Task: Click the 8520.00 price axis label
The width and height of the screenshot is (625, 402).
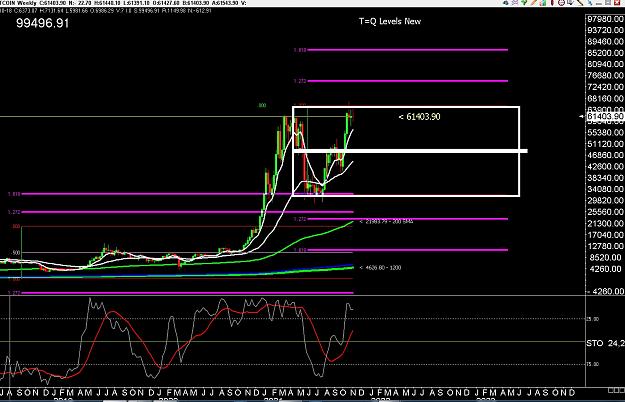Action: point(607,257)
